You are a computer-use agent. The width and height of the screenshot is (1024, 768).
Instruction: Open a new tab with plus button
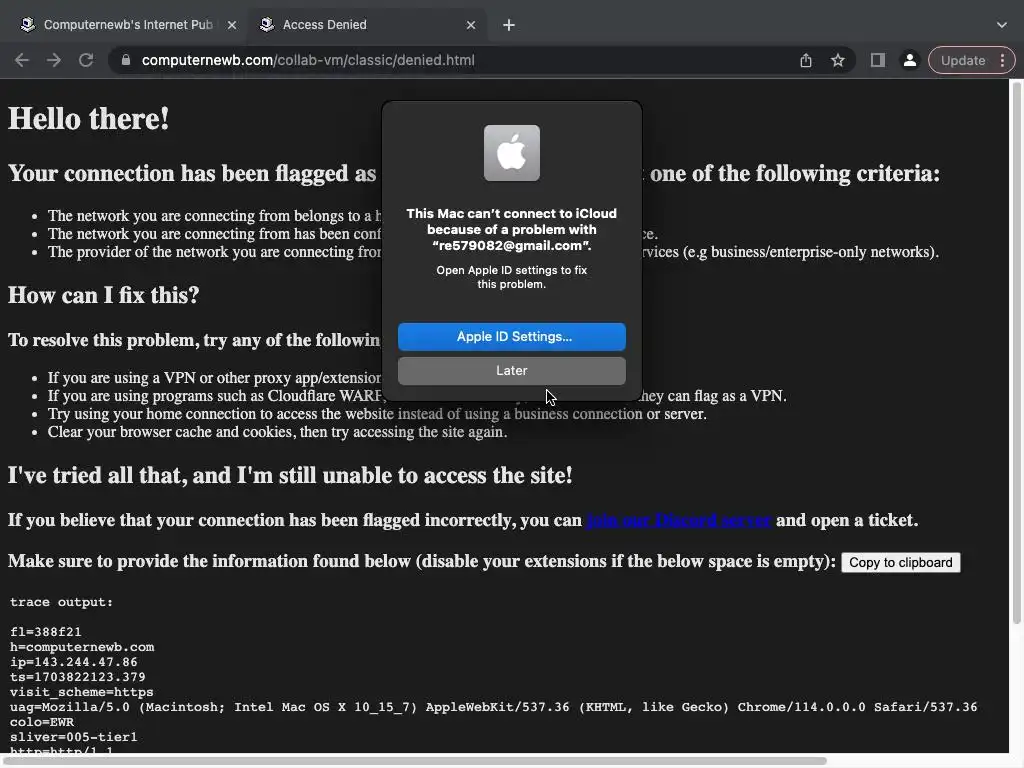pyautogui.click(x=509, y=25)
